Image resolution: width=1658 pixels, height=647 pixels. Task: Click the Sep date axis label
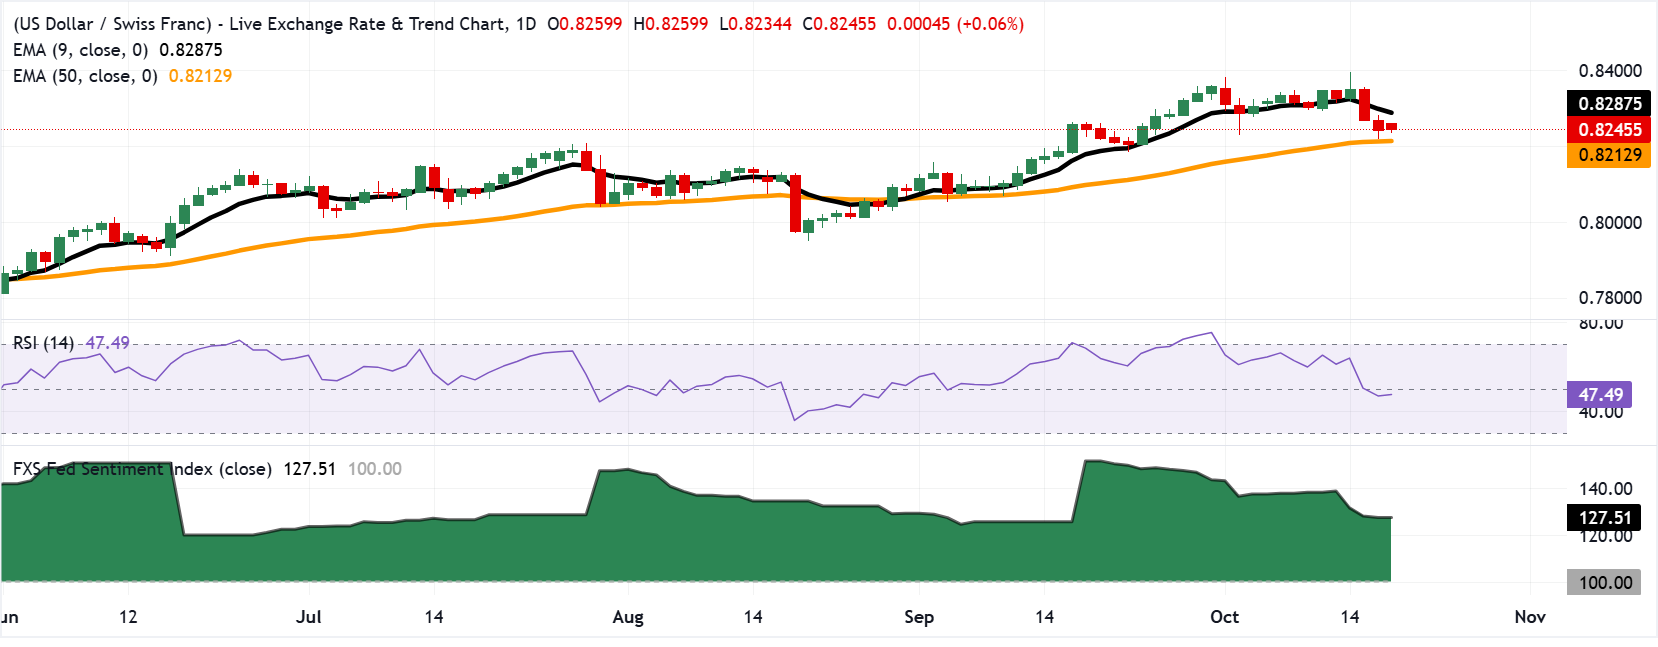[x=919, y=617]
